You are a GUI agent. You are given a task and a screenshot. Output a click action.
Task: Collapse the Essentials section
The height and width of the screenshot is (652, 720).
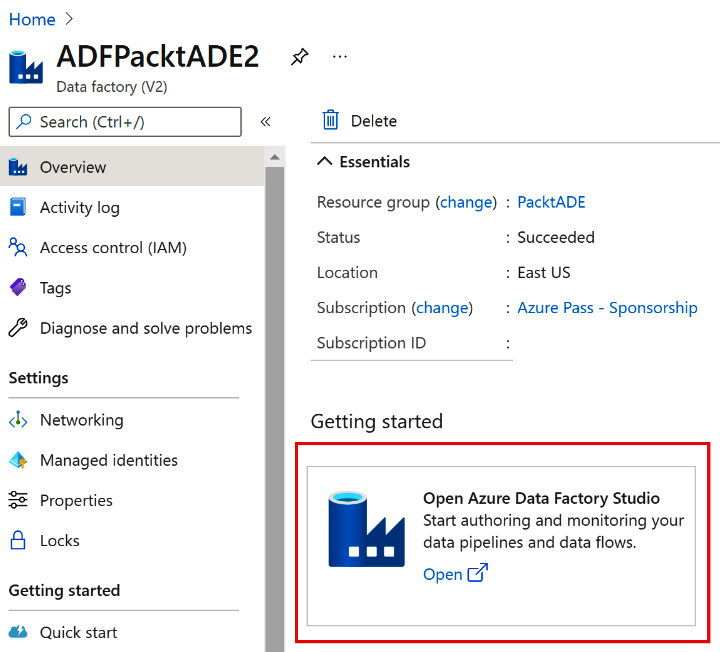tap(325, 162)
